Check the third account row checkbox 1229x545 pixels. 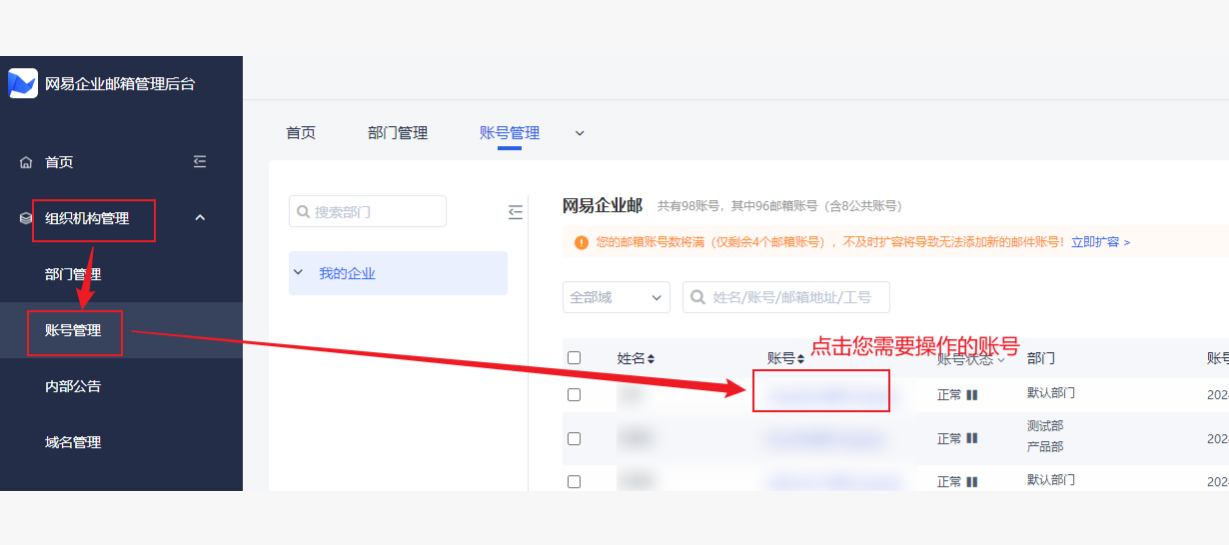click(x=574, y=481)
